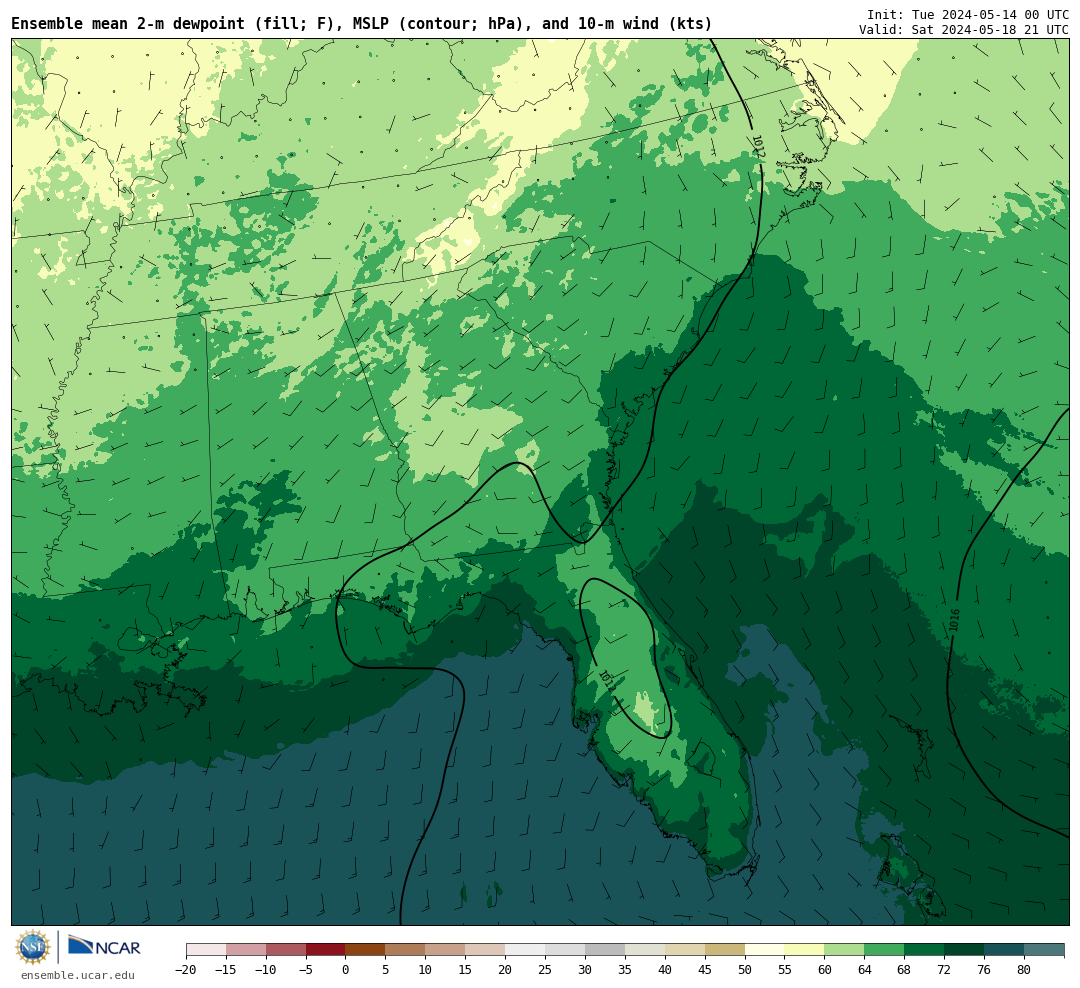Screen dimensions: 1080x988
Task: Pick the 45 to 50 khaki swatch
Action: point(725,950)
